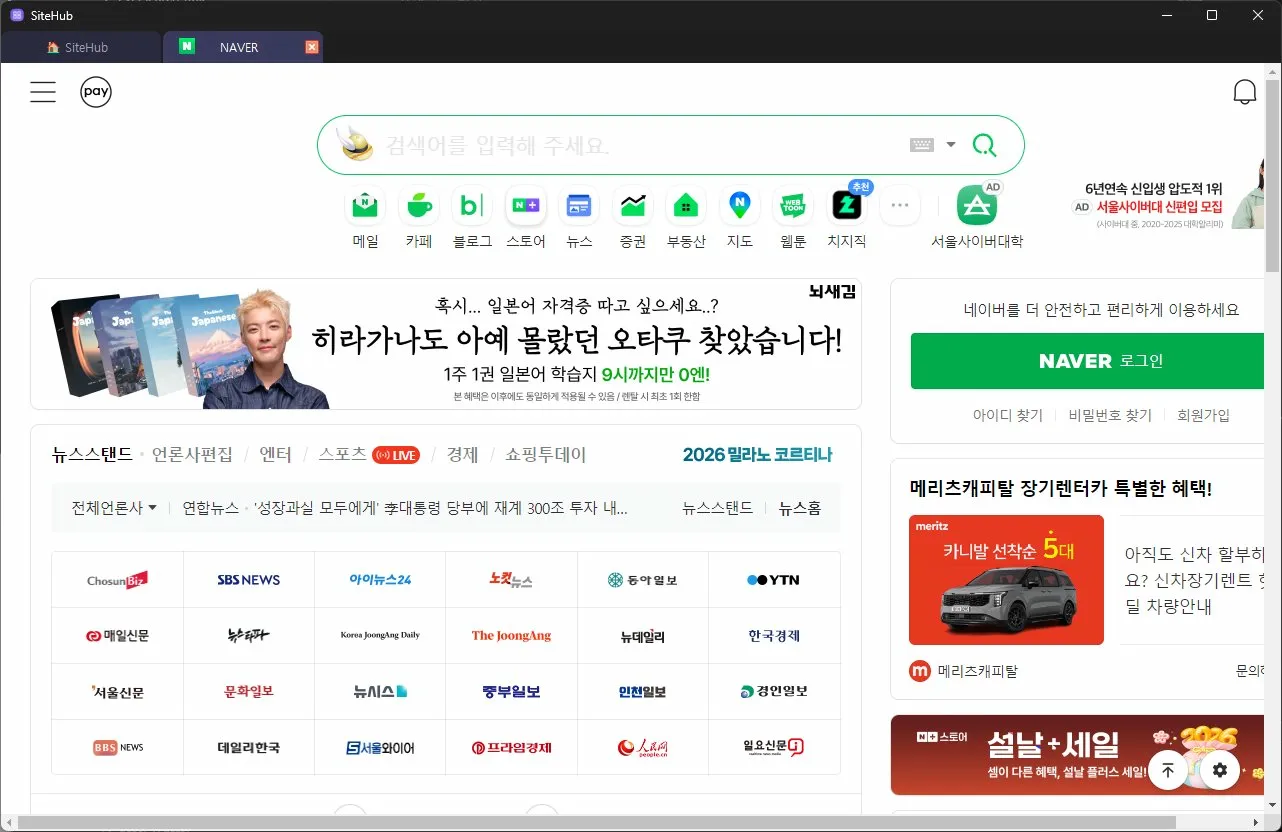Click the Naver Pay icon

pyautogui.click(x=95, y=91)
